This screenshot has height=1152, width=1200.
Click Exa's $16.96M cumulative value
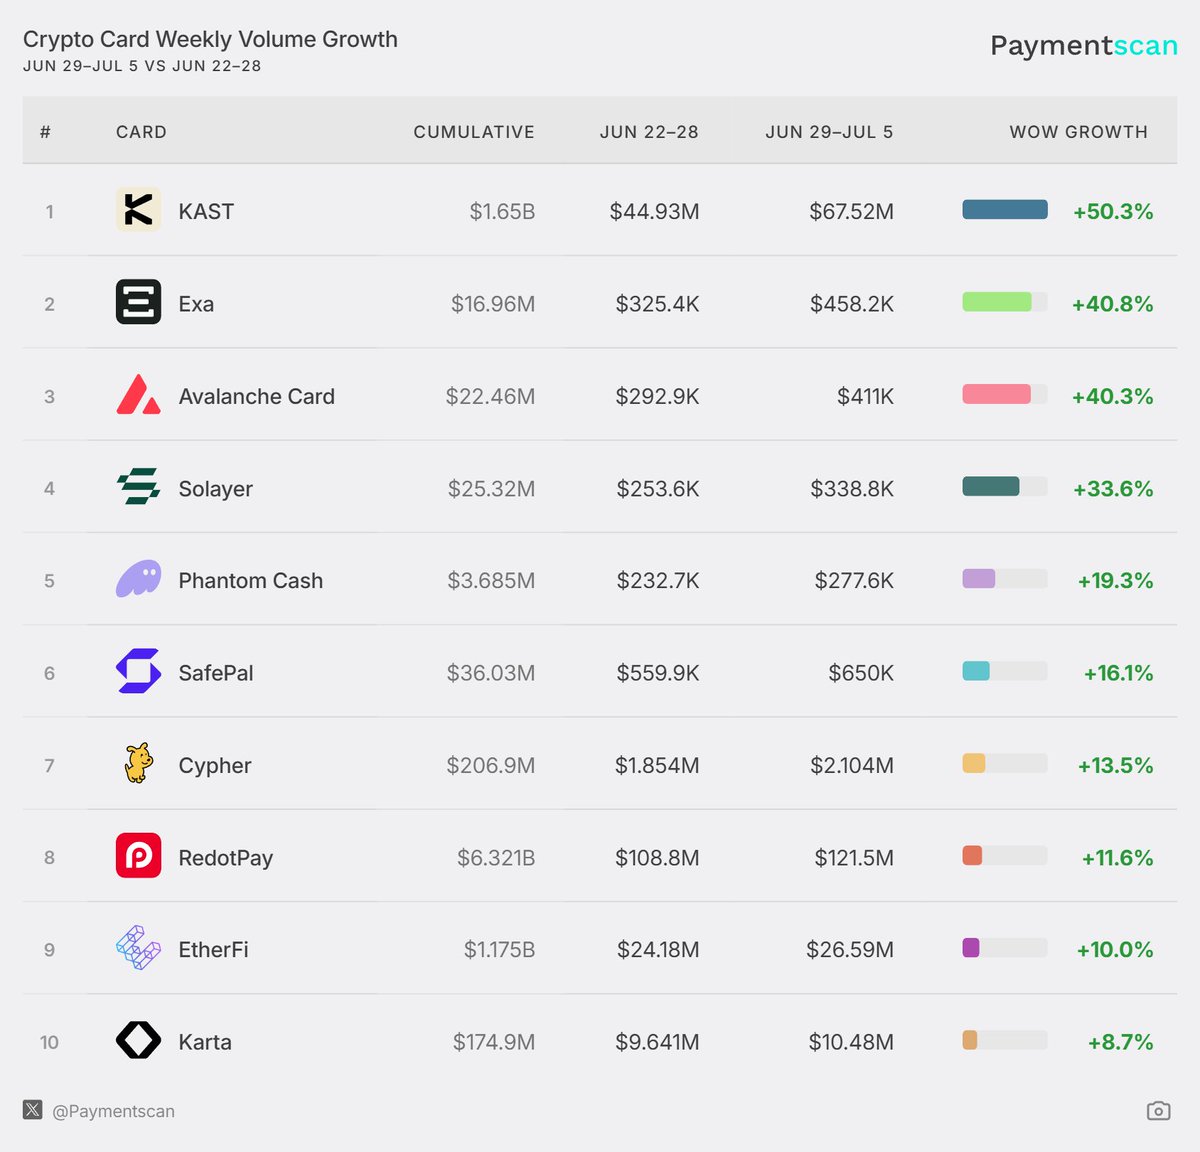tap(493, 304)
